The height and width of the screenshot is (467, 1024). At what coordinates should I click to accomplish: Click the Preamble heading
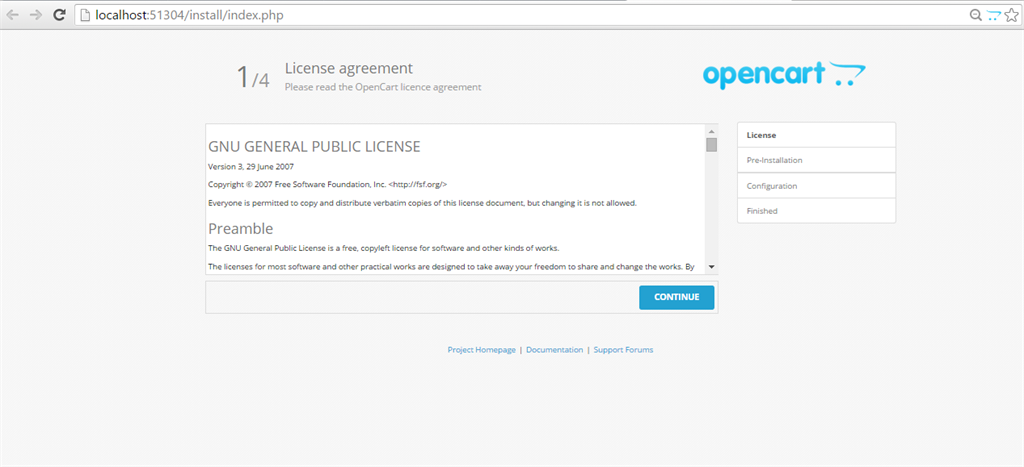pos(240,229)
